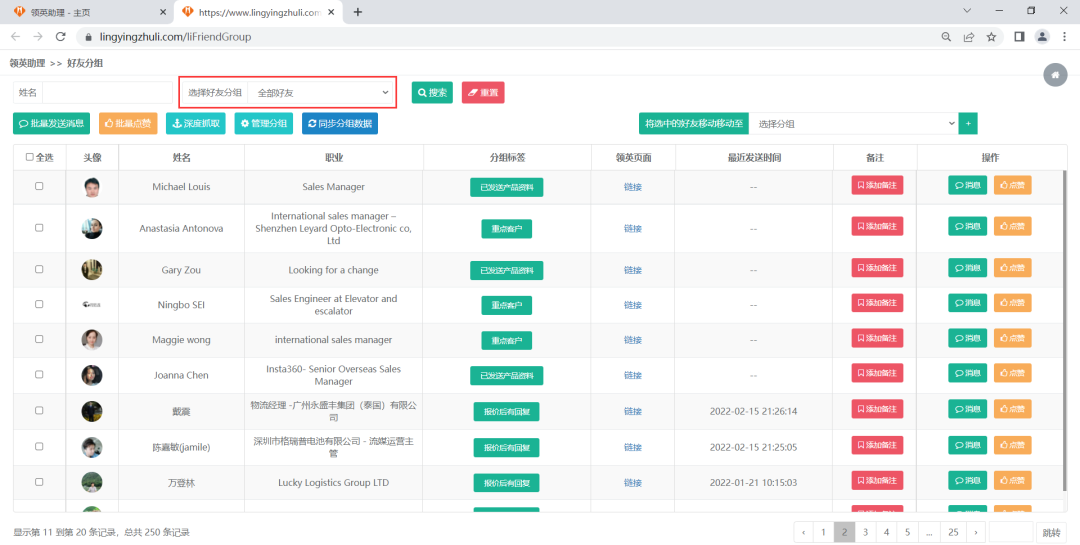
Task: Click 搜索 search button
Action: 432,92
